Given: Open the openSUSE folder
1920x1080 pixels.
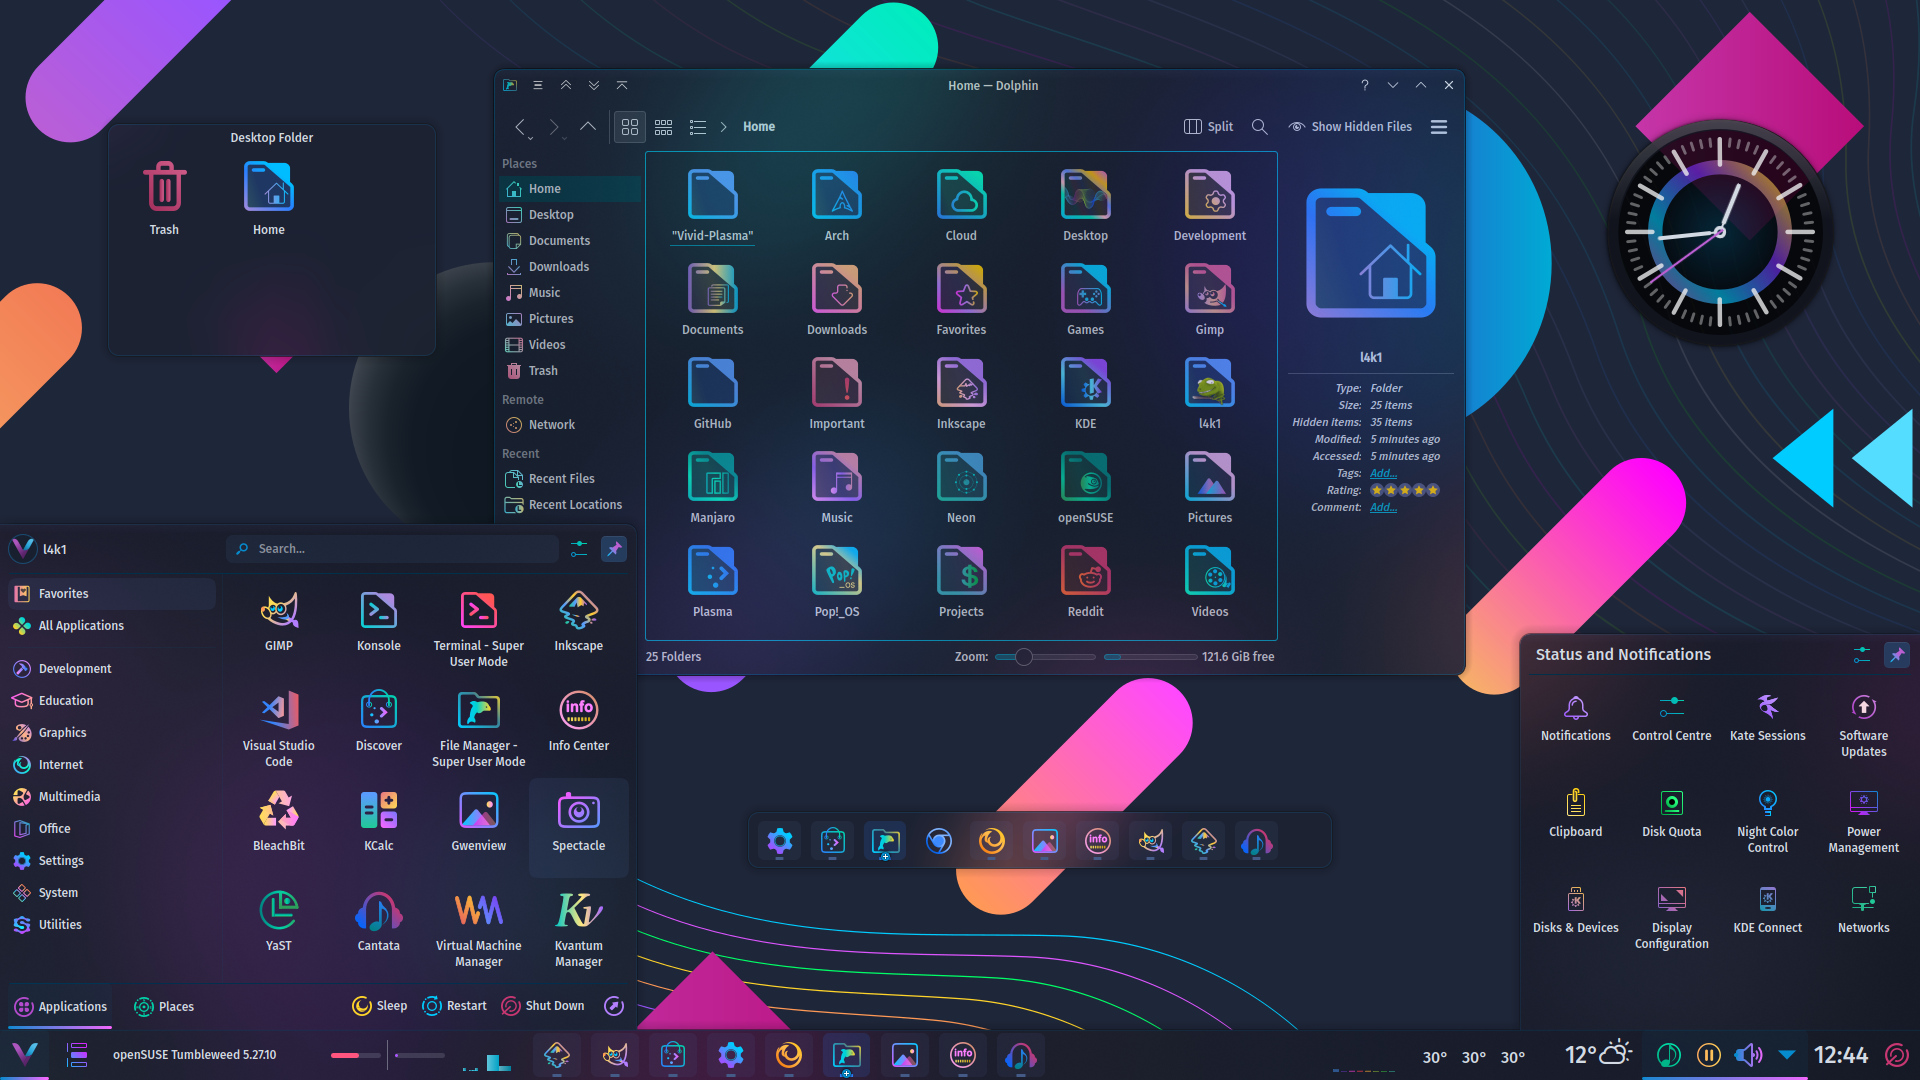Looking at the screenshot, I should pos(1085,487).
